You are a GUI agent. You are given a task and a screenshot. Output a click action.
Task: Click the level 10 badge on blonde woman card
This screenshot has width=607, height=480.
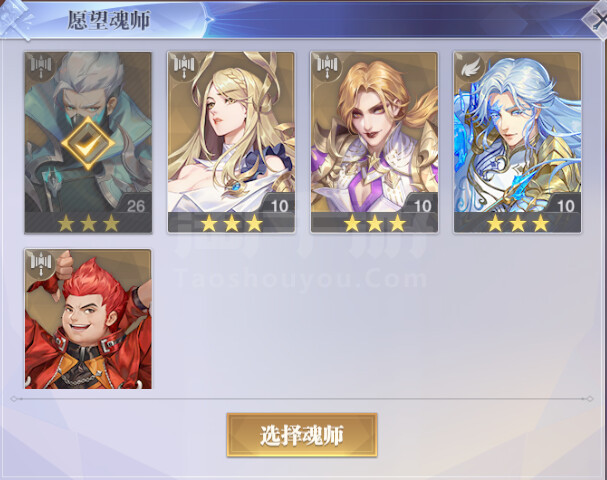[x=279, y=206]
